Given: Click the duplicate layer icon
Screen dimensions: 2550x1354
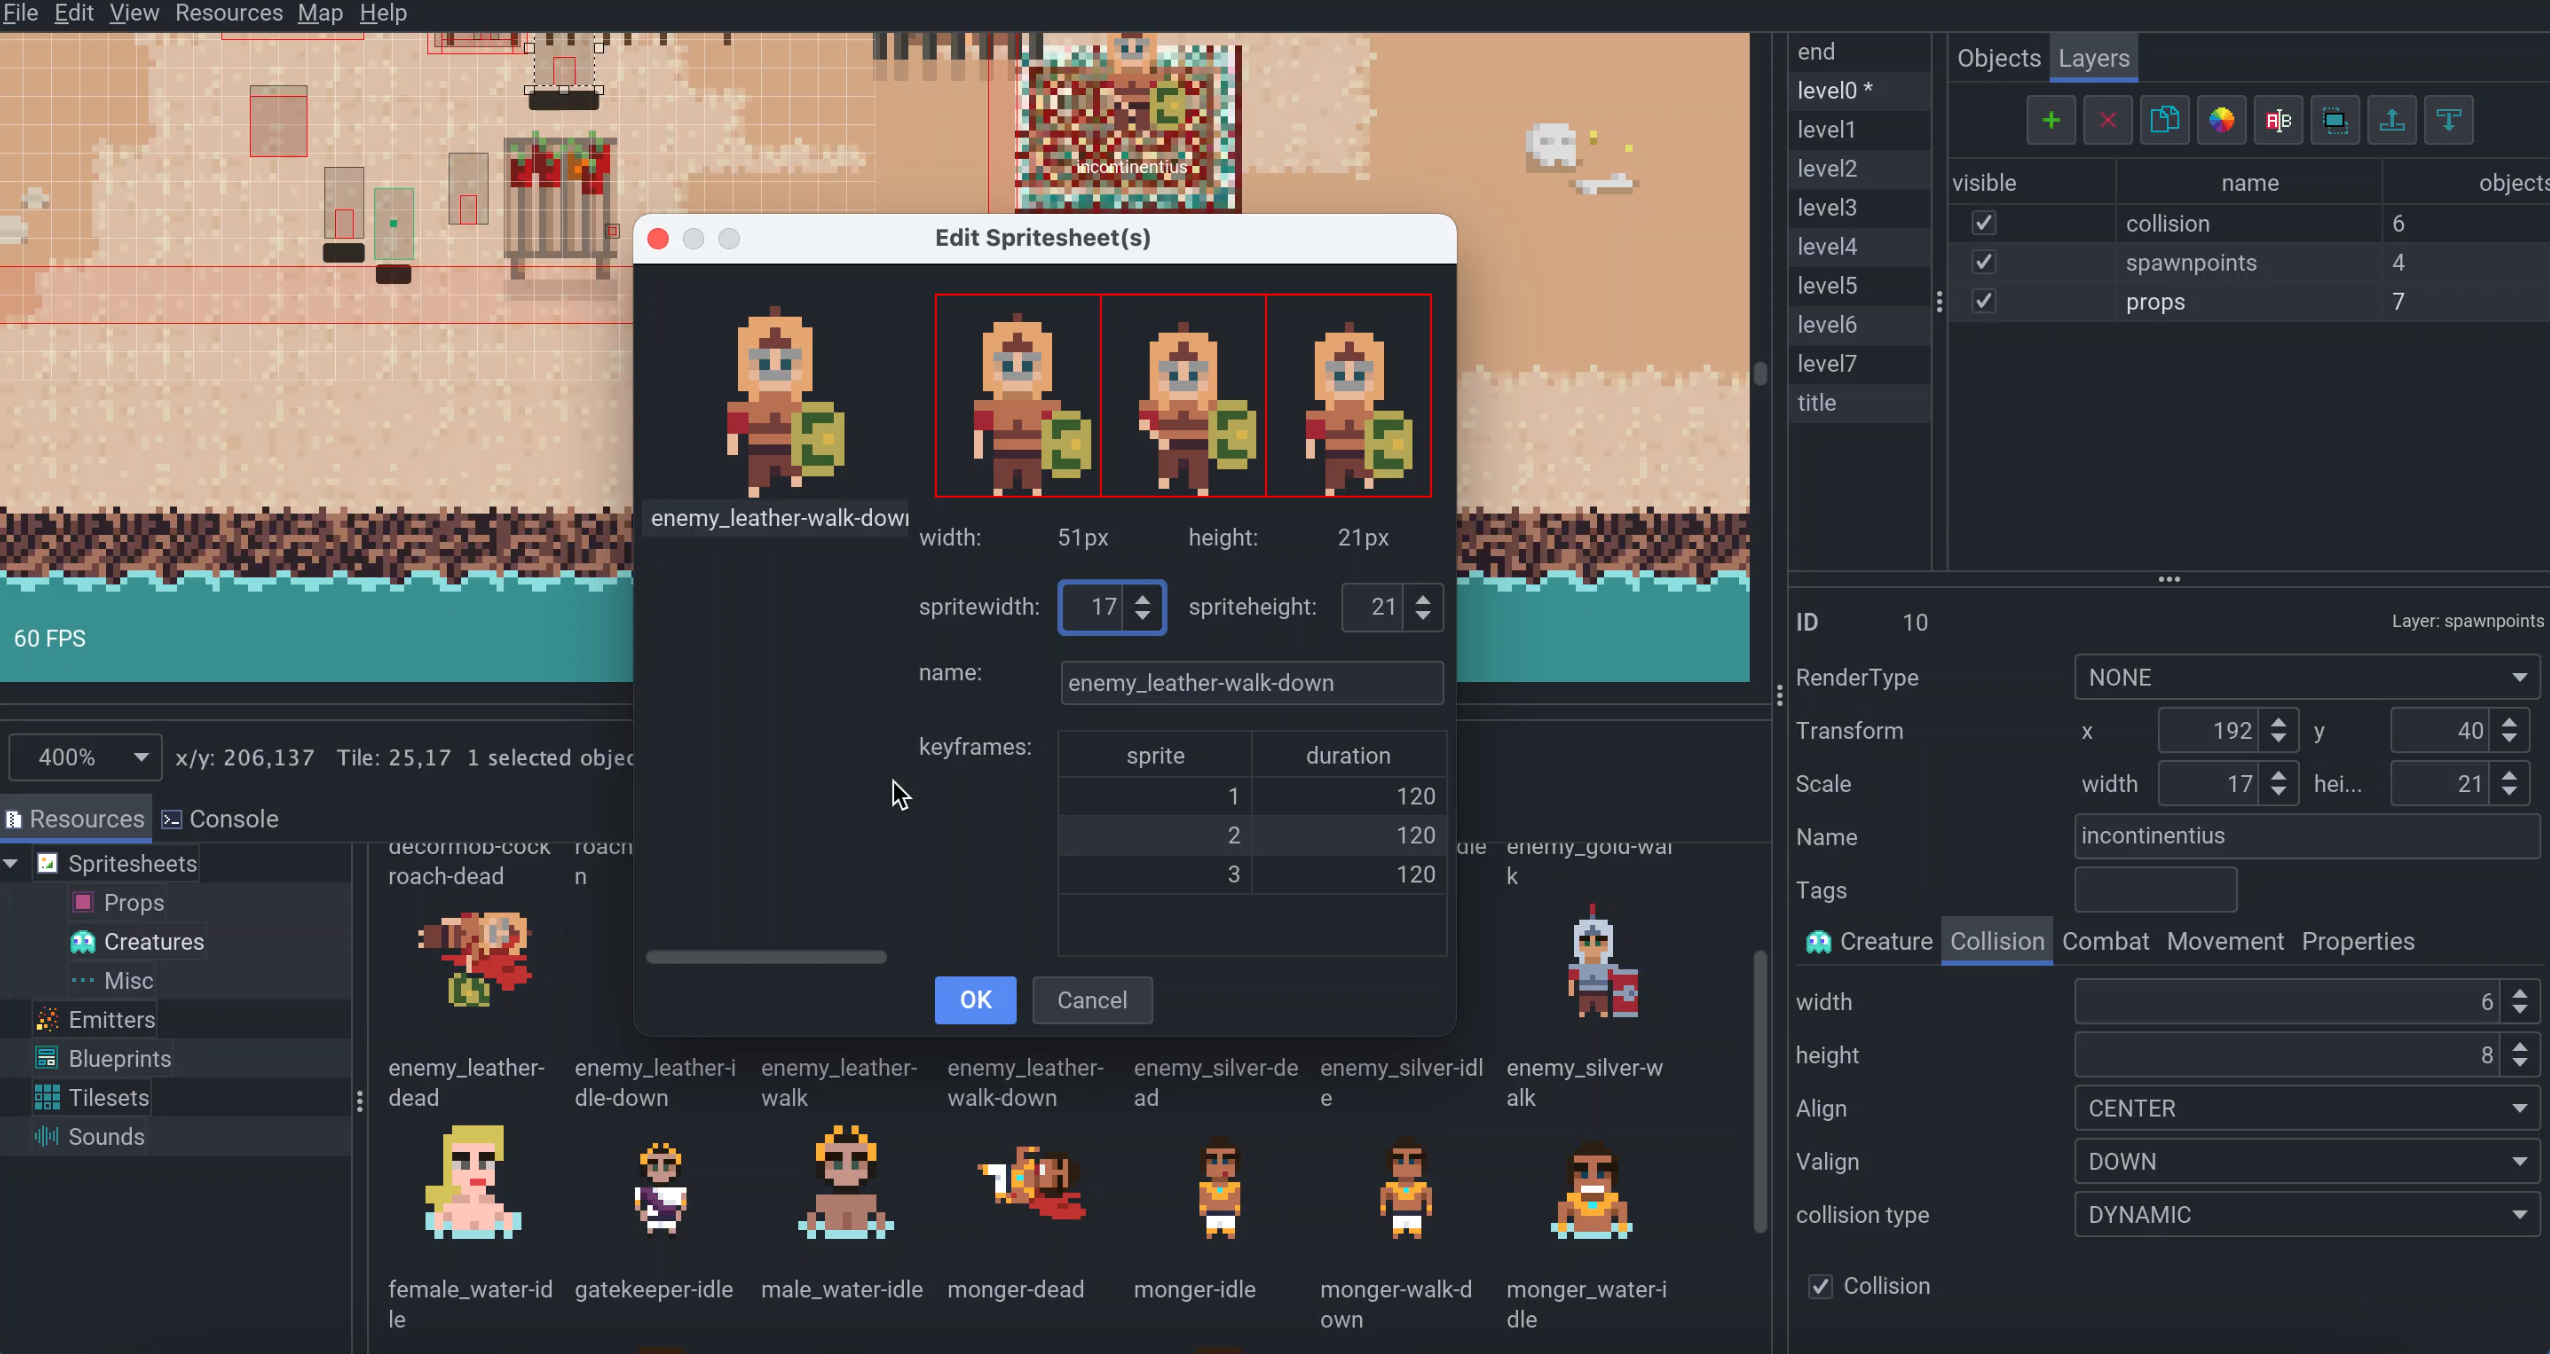Looking at the screenshot, I should click(x=2164, y=120).
